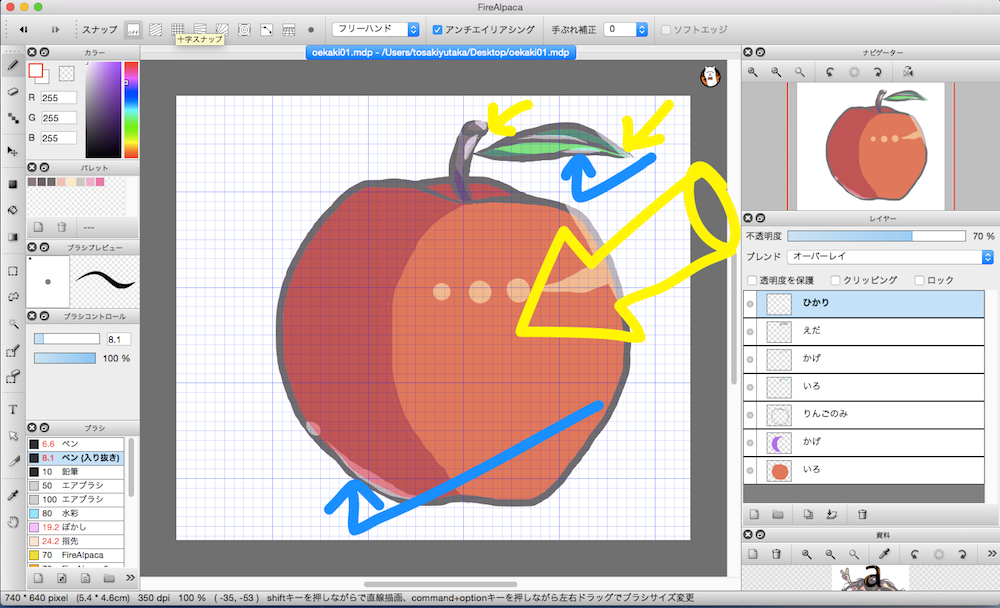Create a new layer folder

coord(778,514)
